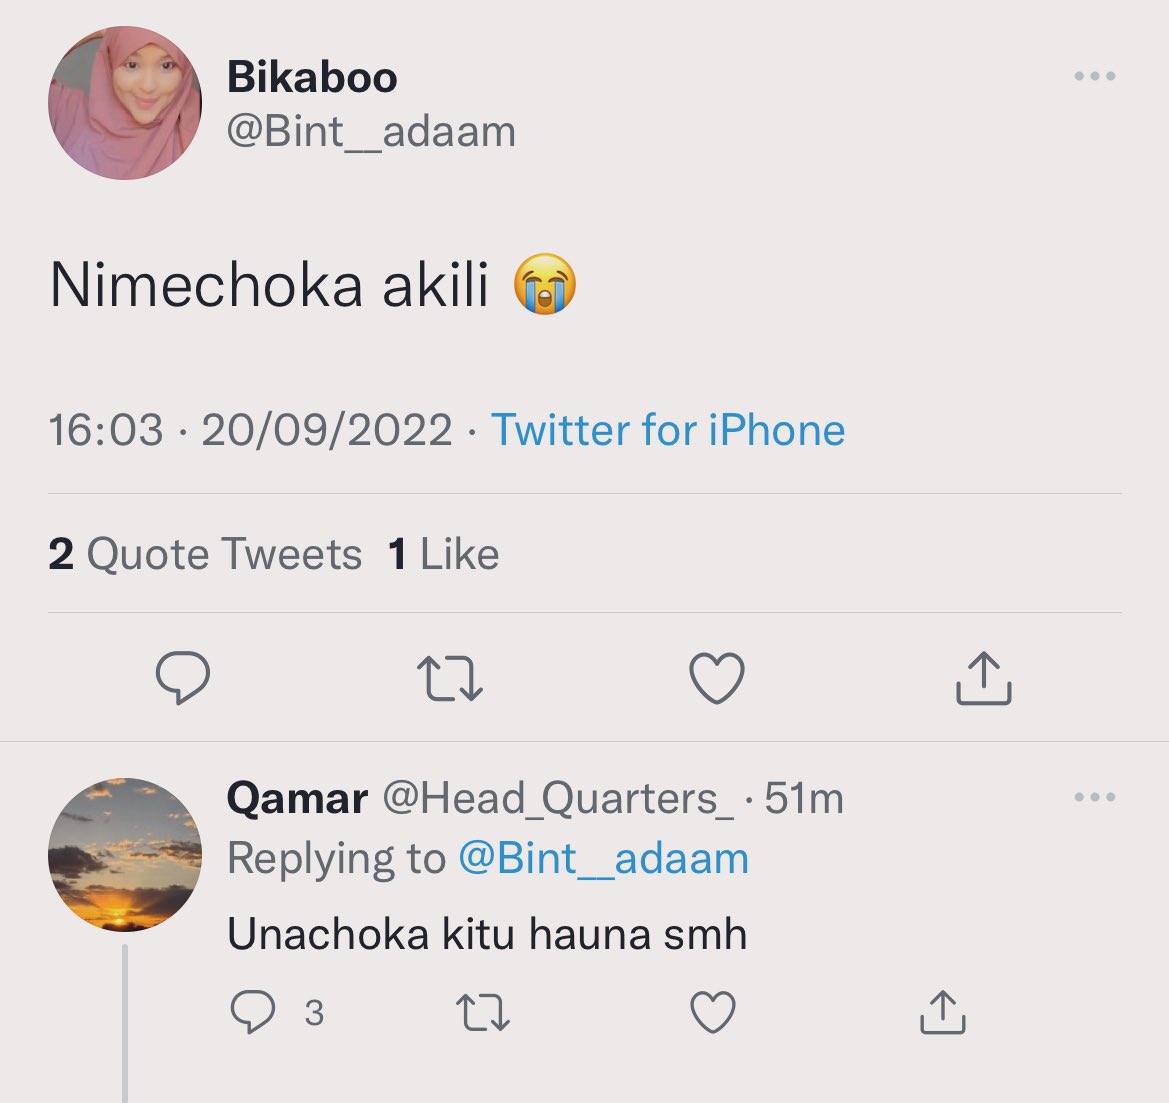The width and height of the screenshot is (1169, 1103).
Task: Open the Twitter for iPhone link
Action: 668,430
